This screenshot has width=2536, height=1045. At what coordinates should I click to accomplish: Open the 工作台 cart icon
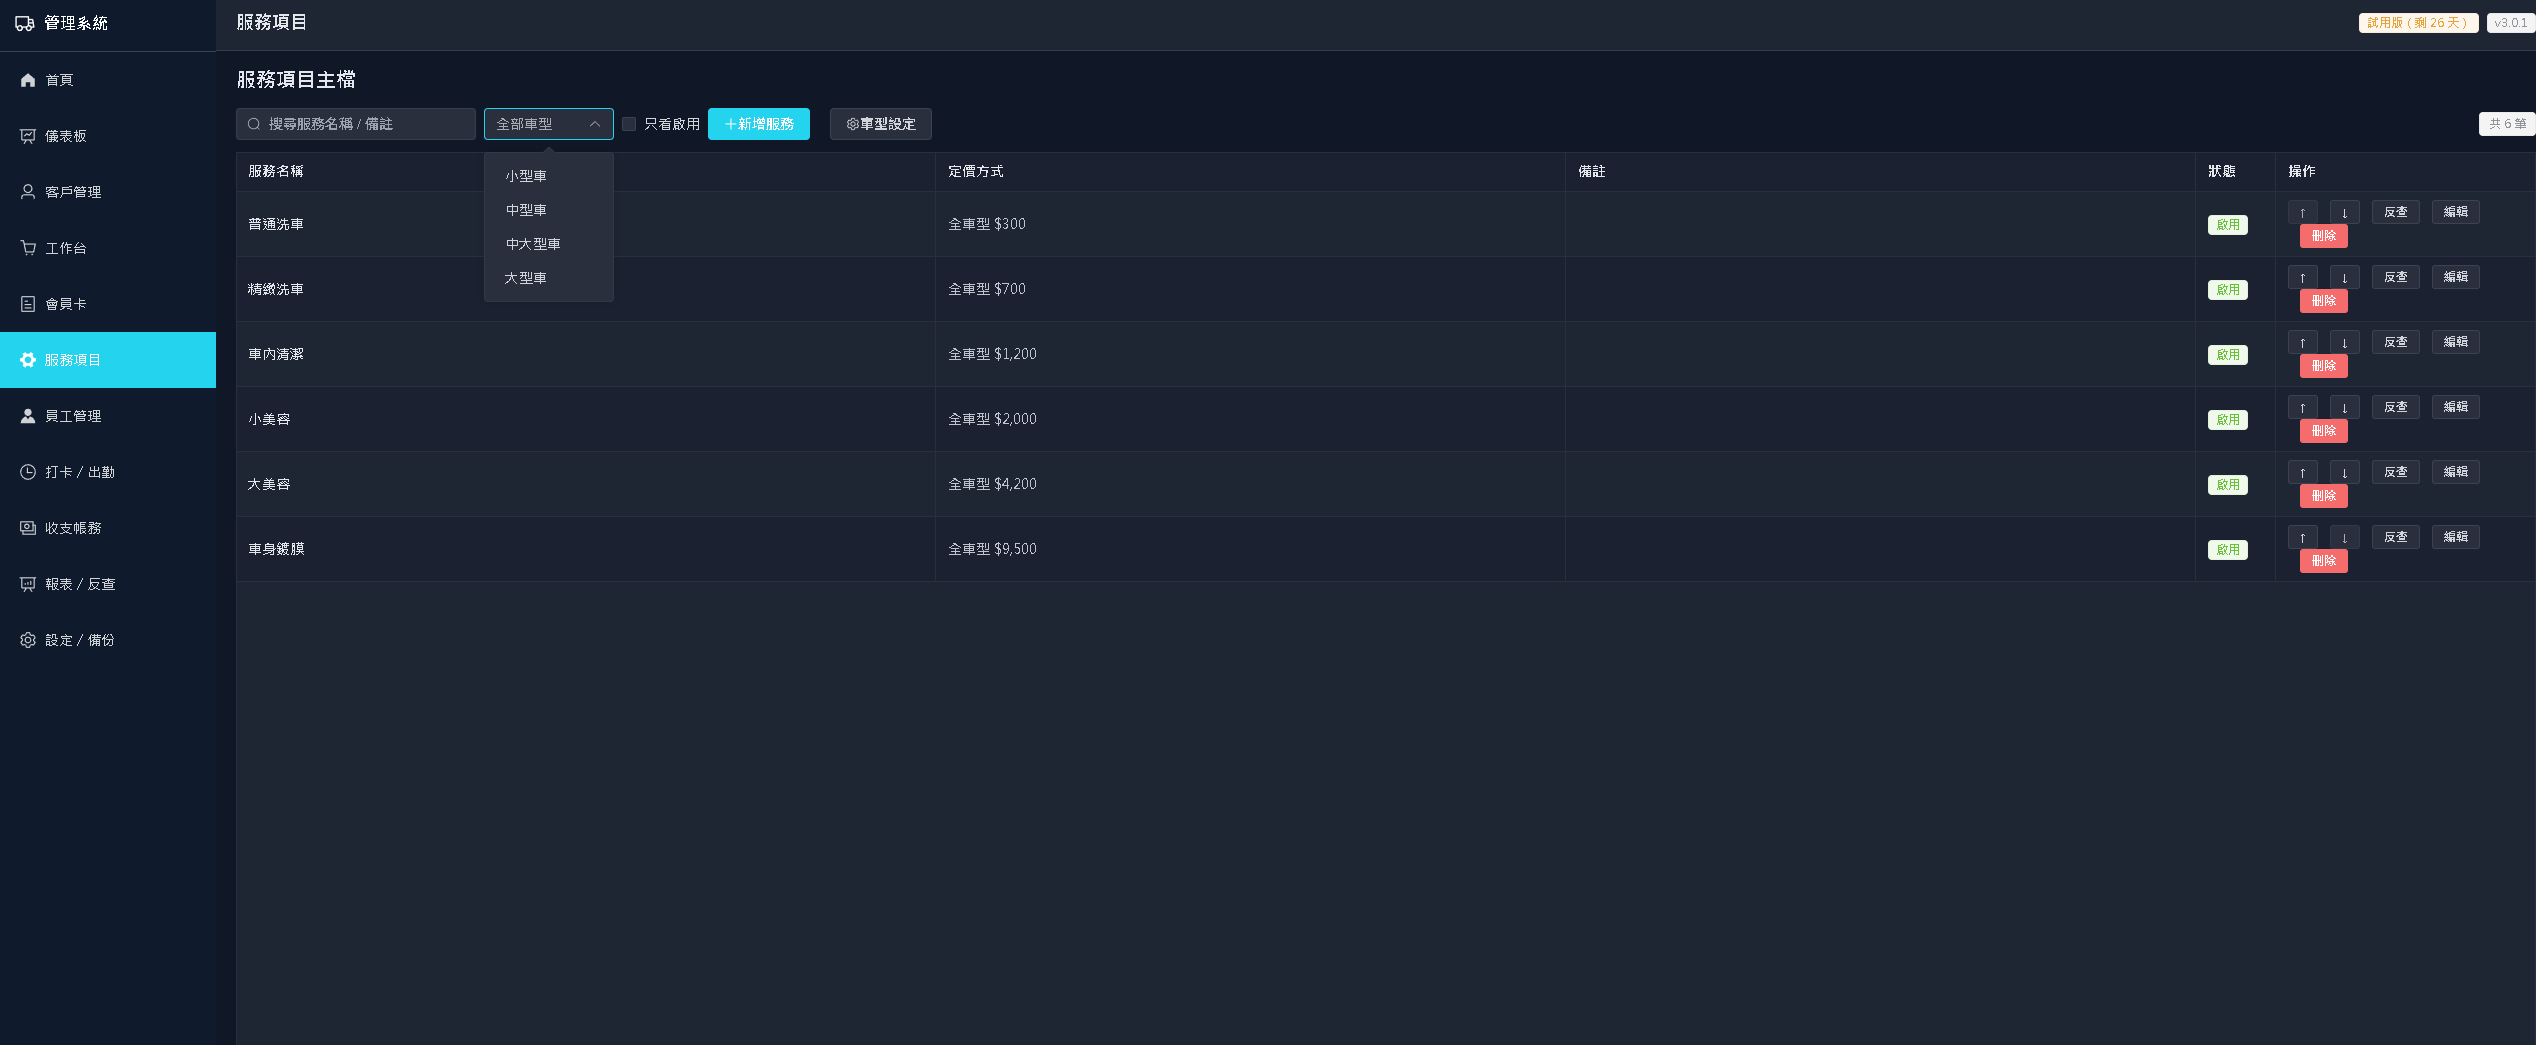coord(28,248)
